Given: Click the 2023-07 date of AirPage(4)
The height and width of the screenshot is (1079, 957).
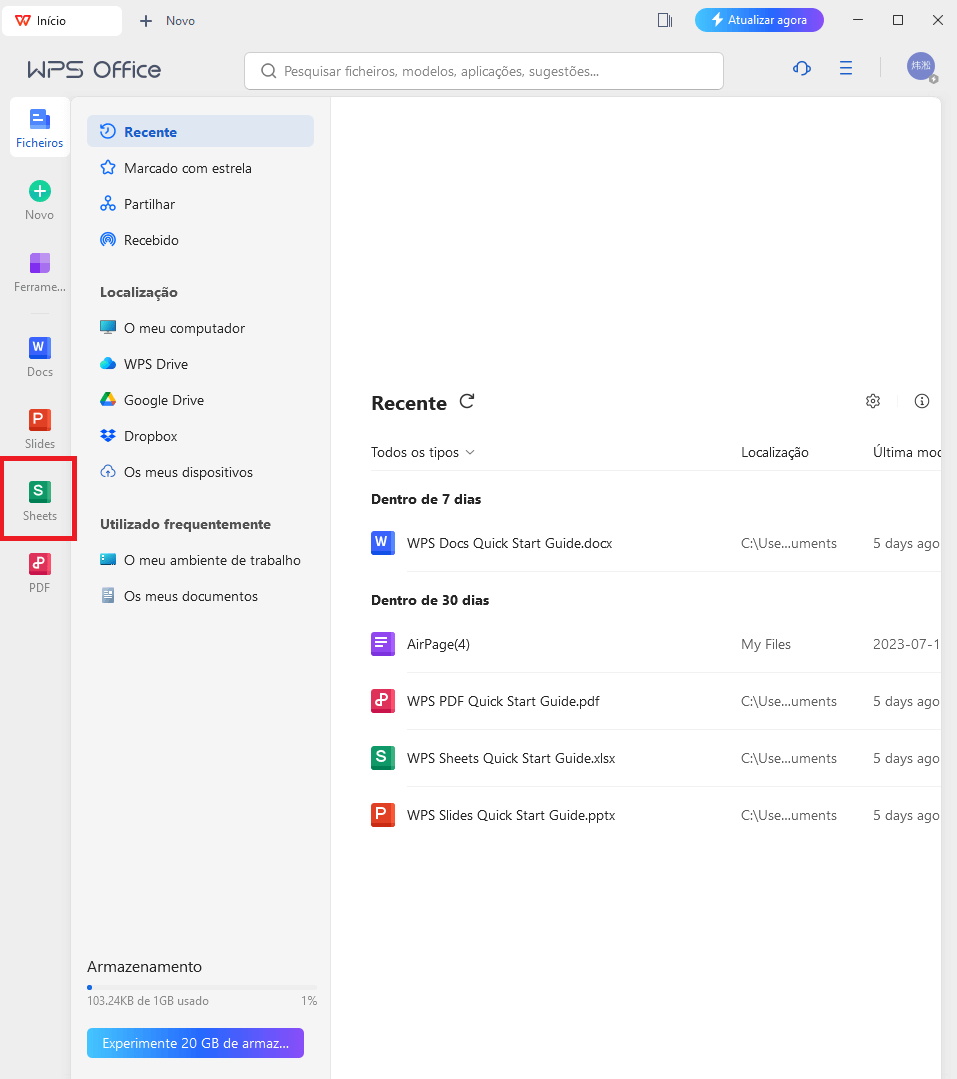Looking at the screenshot, I should coord(906,644).
